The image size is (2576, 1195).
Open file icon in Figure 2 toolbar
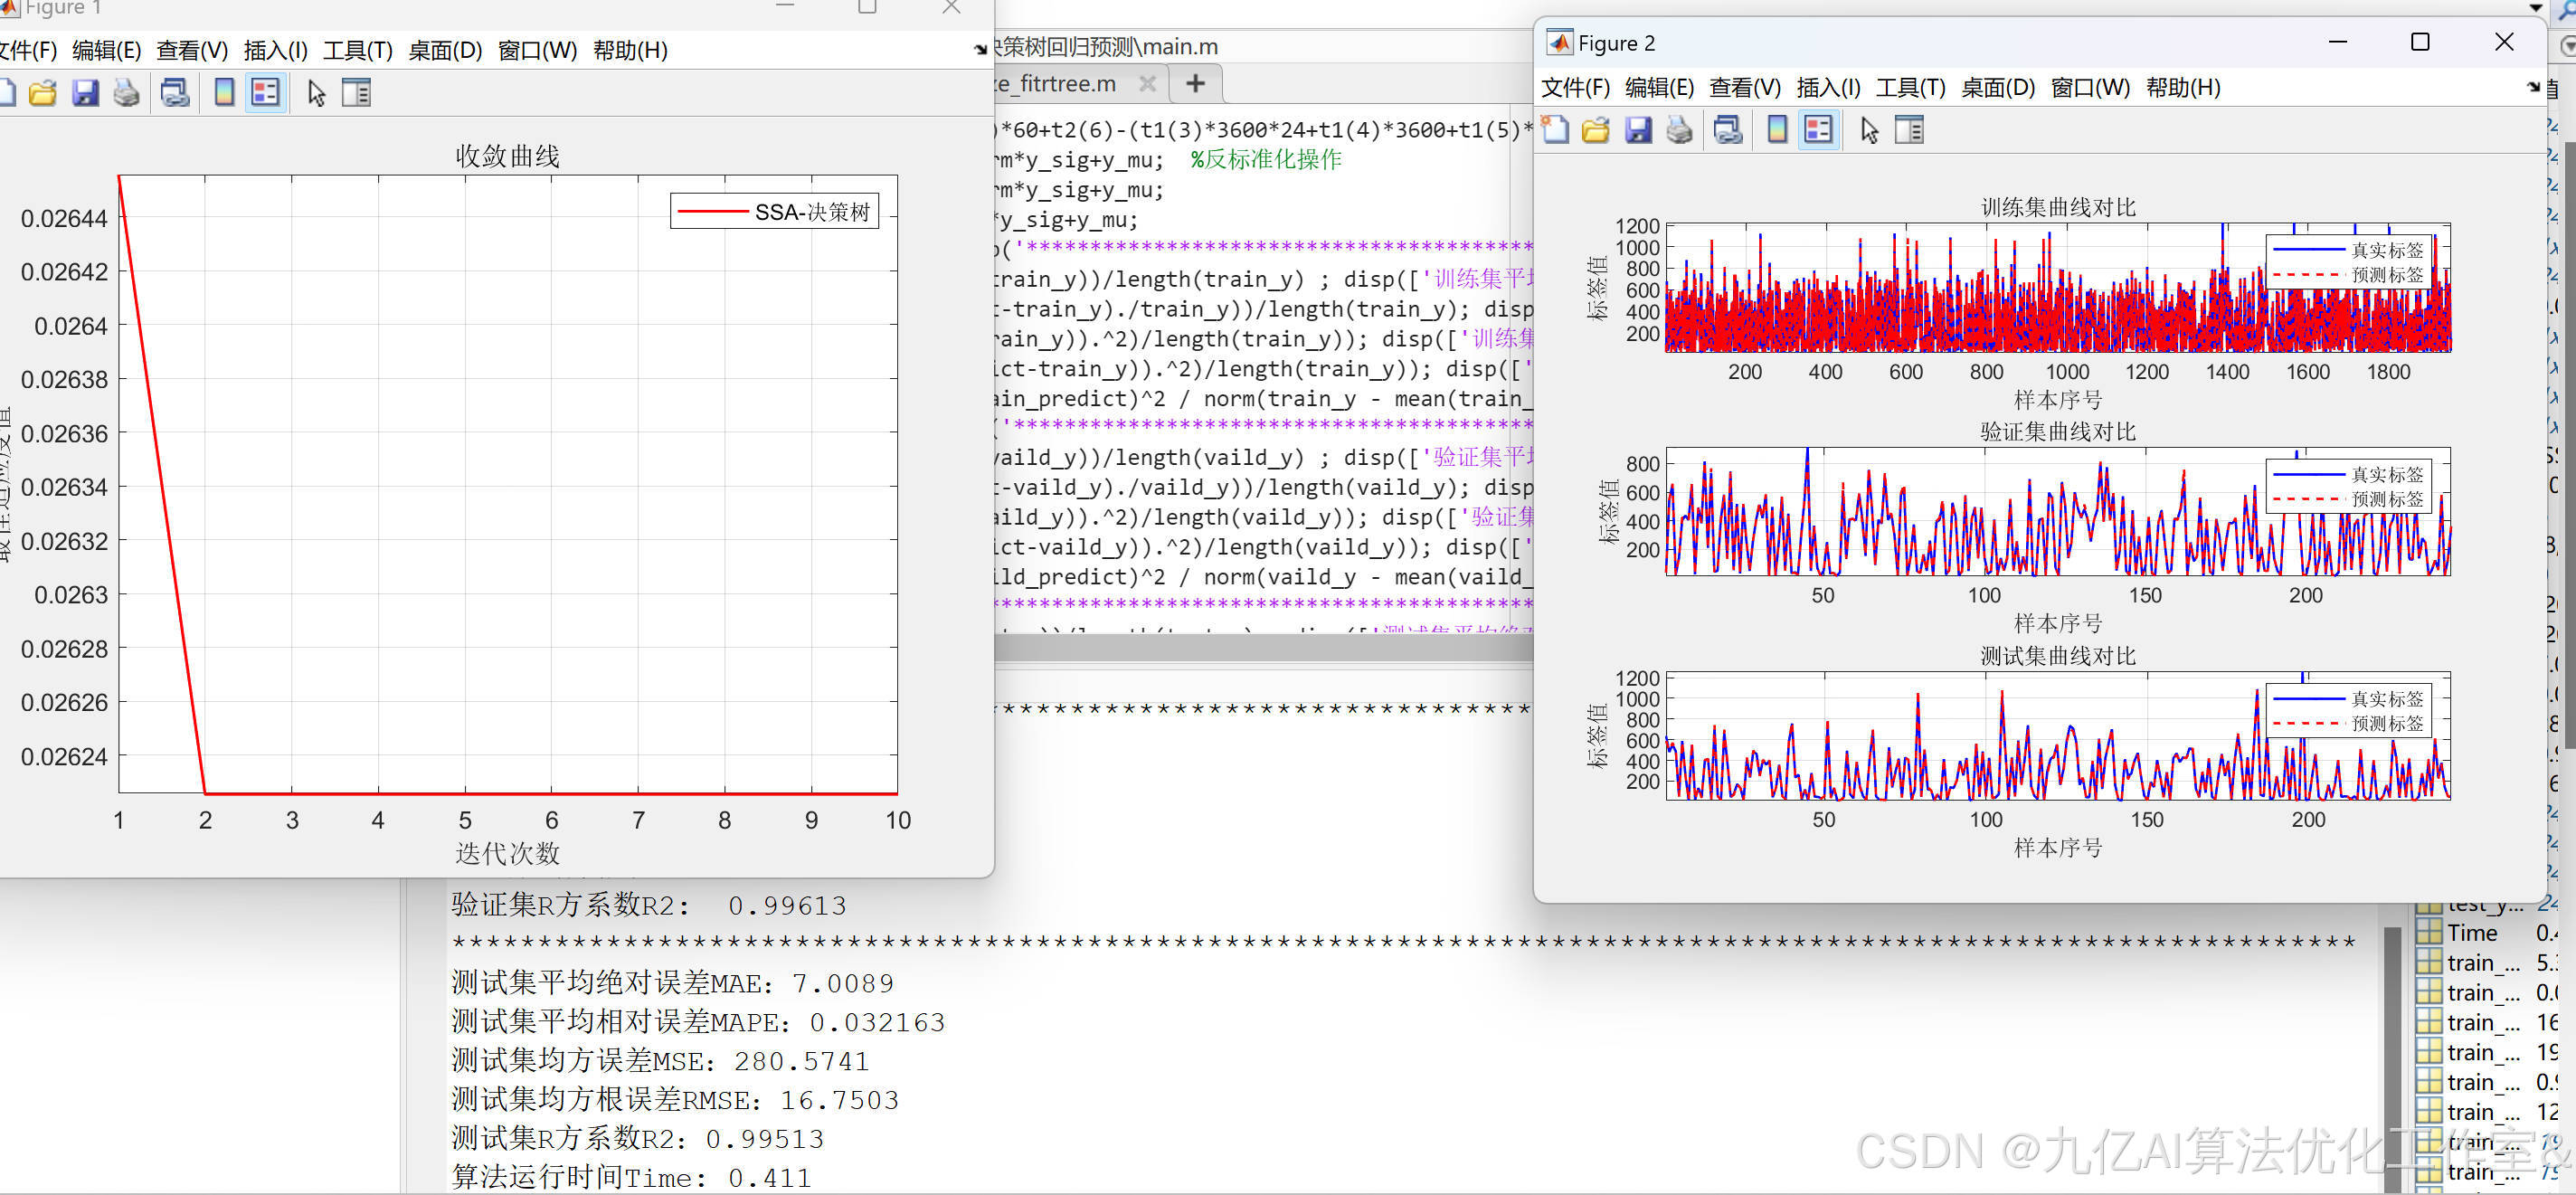(x=1596, y=130)
